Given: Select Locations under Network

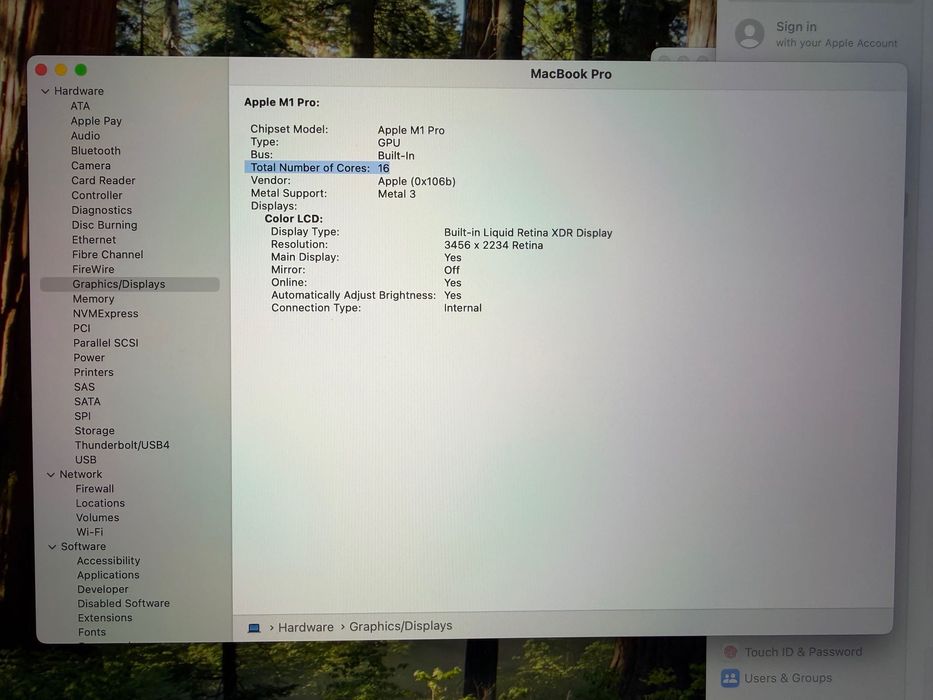Looking at the screenshot, I should click(100, 503).
